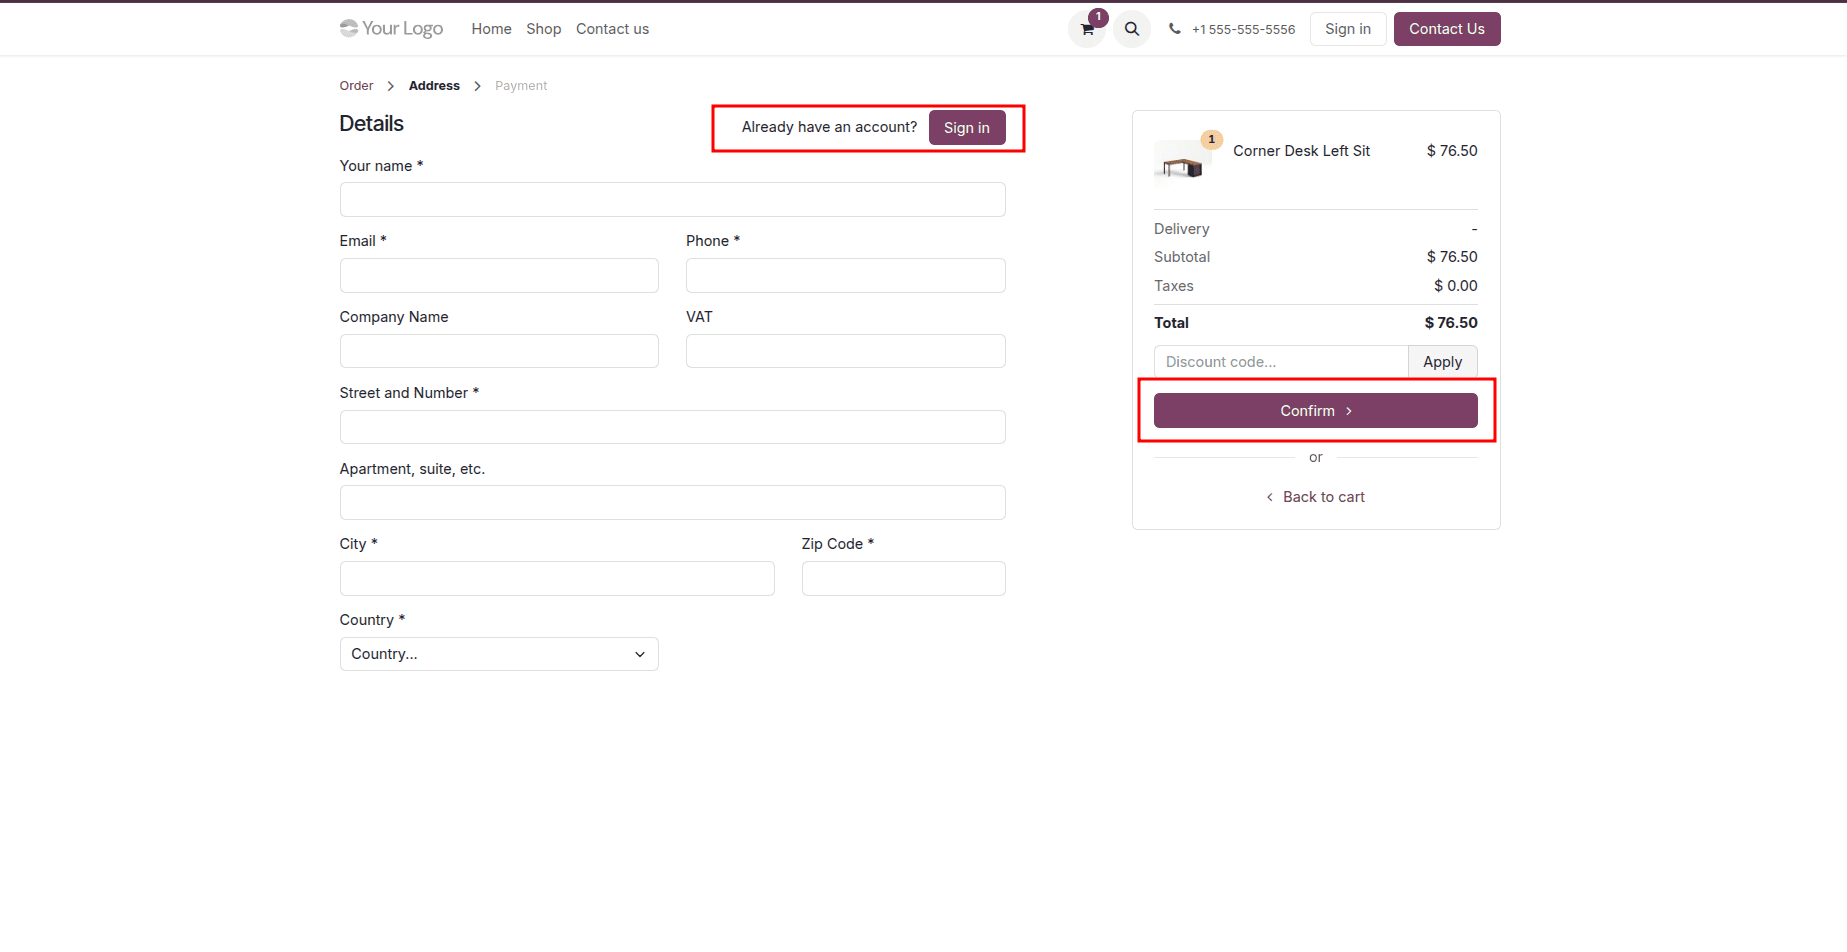
Task: Click the Contact Us header button
Action: (1447, 29)
